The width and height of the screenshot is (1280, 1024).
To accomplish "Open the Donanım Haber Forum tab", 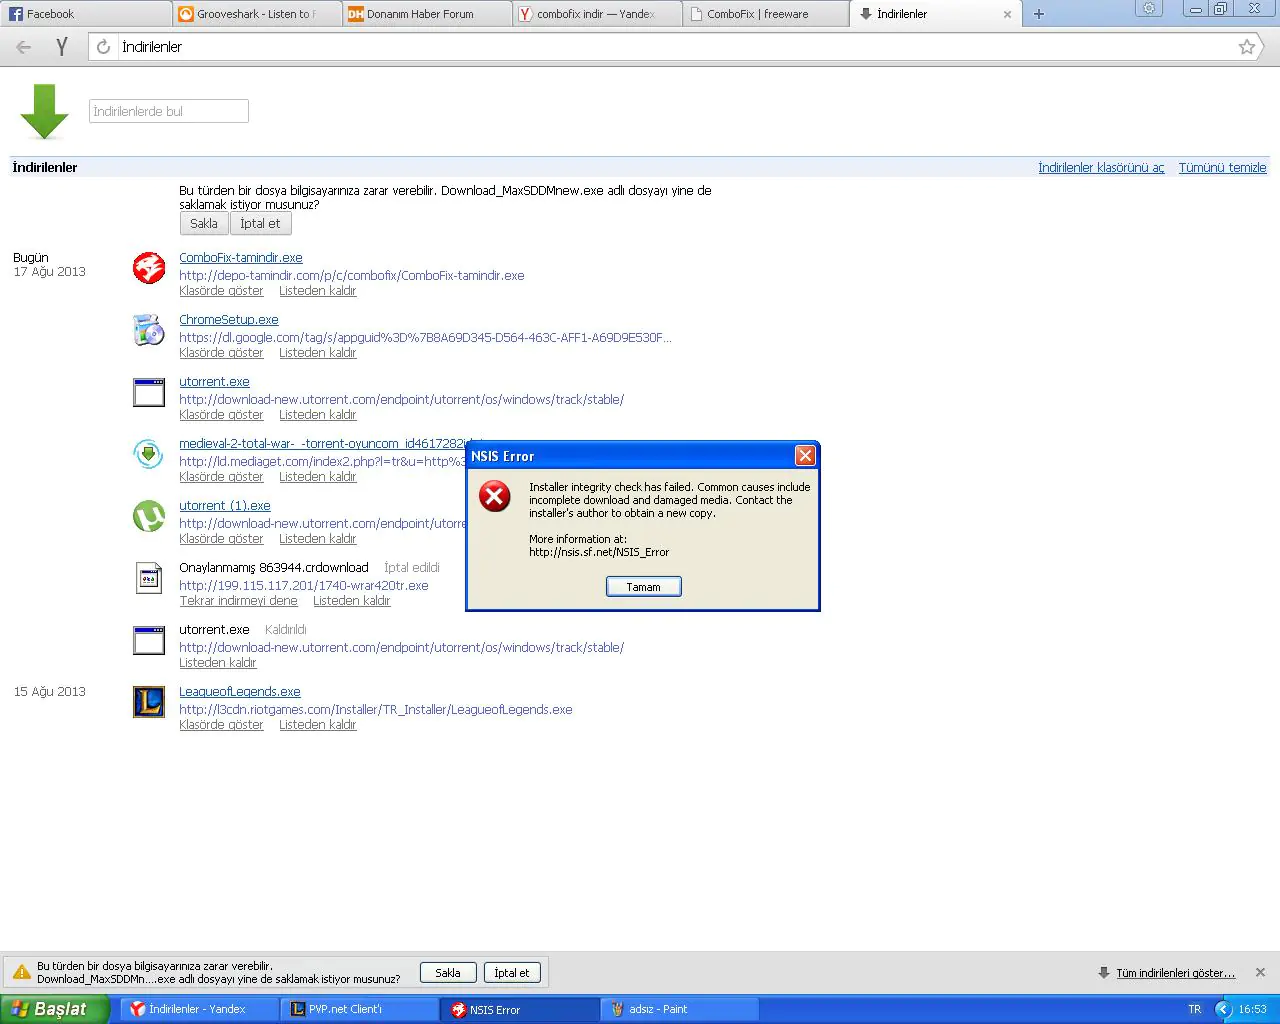I will point(426,14).
